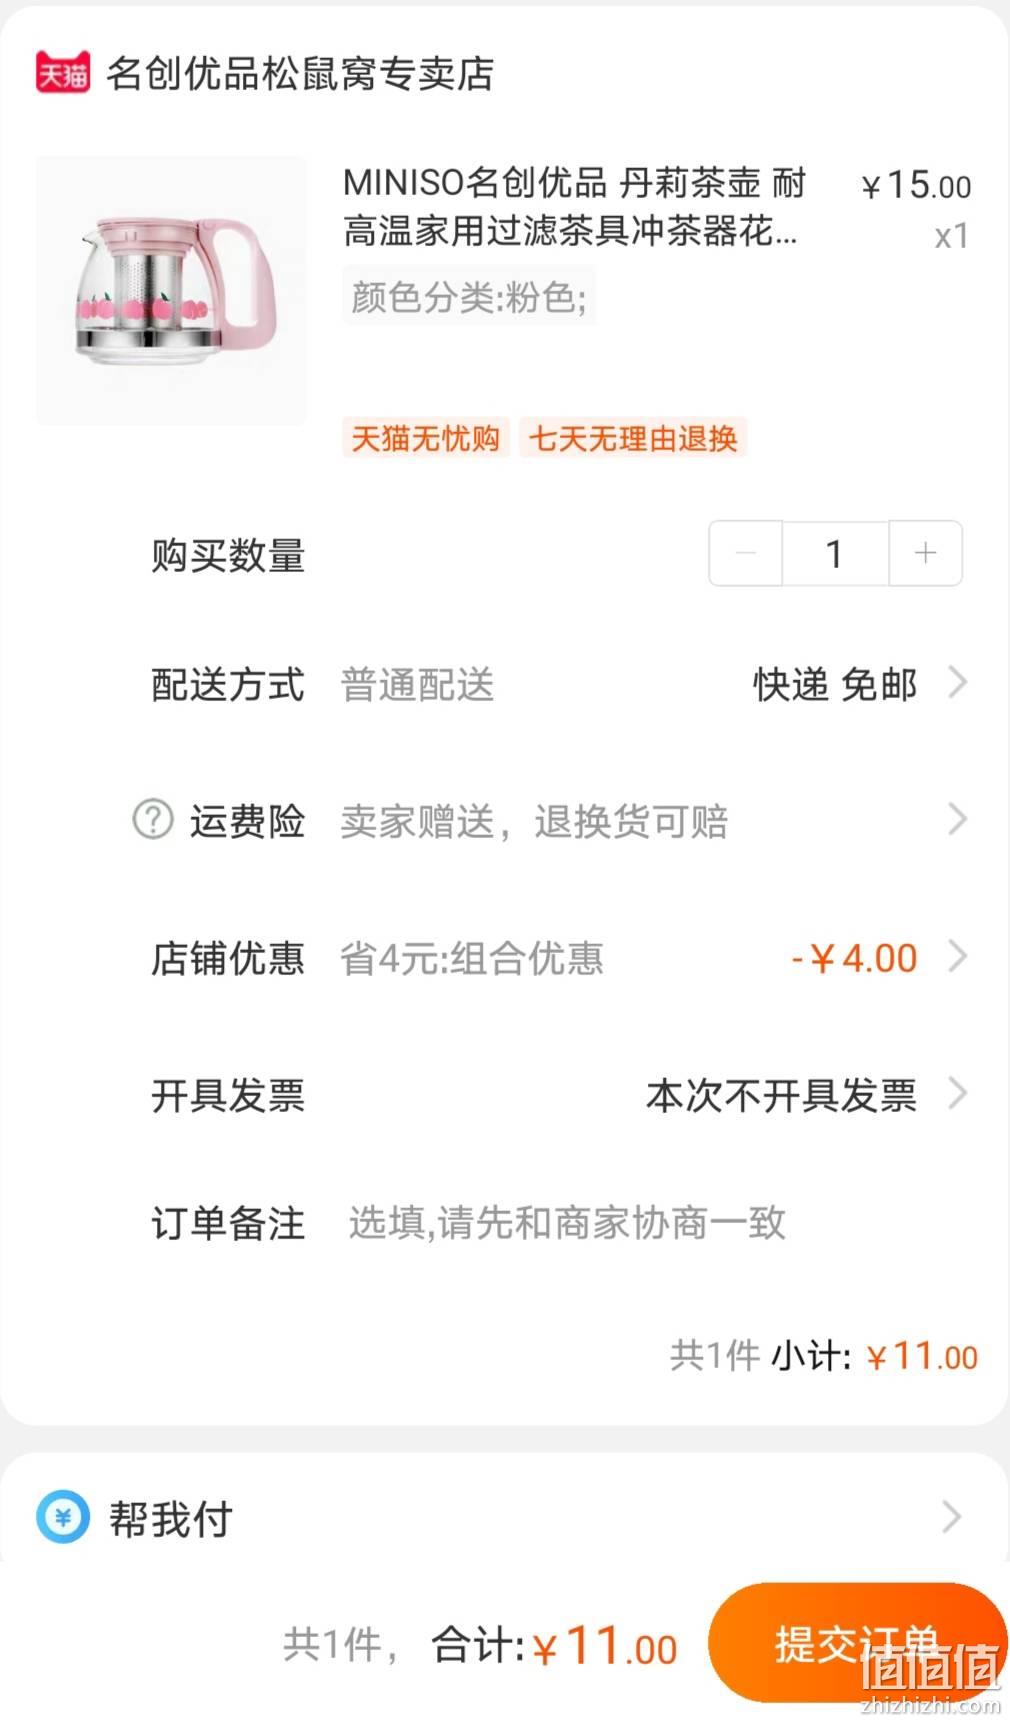Select the 颜色分类:粉色 option label
The image size is (1010, 1723).
[469, 297]
